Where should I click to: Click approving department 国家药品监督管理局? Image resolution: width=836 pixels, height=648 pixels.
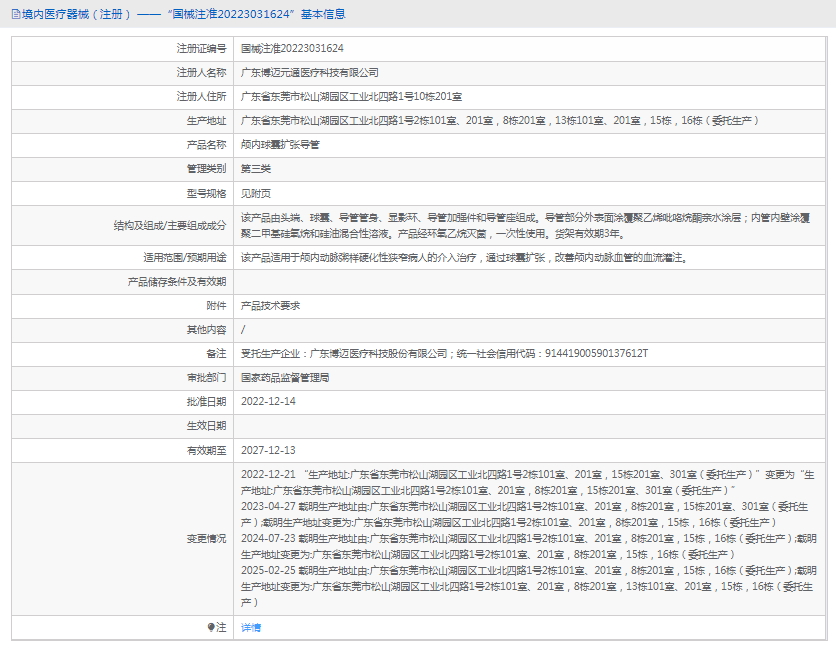[285, 378]
